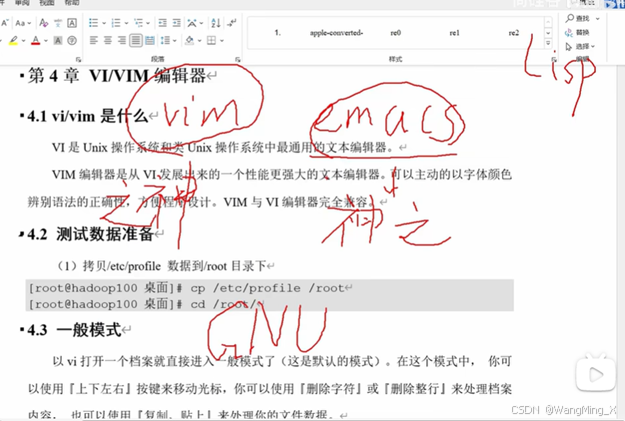Image resolution: width=625 pixels, height=421 pixels.
Task: Increase the paragraph indent
Action: coord(177,23)
